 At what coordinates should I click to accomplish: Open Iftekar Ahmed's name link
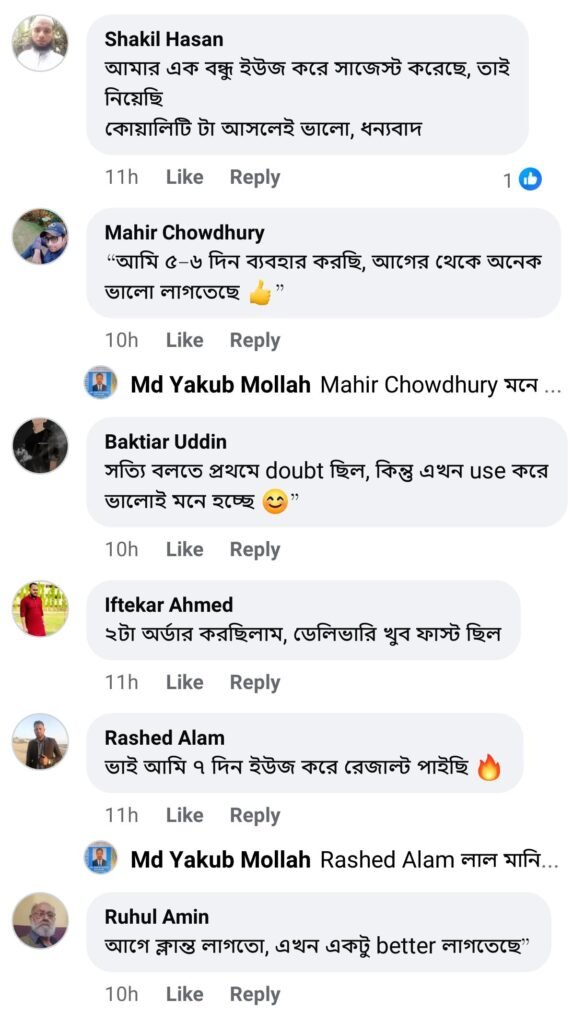(168, 605)
